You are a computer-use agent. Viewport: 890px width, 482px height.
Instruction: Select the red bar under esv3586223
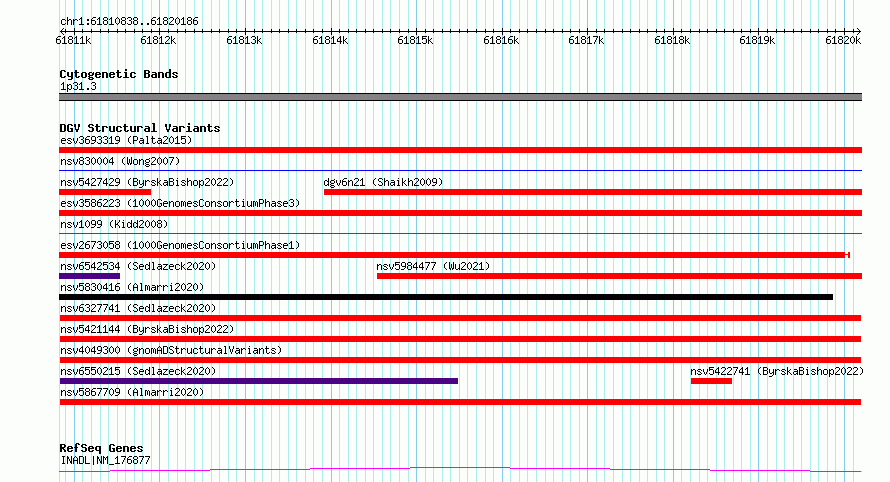[460, 213]
